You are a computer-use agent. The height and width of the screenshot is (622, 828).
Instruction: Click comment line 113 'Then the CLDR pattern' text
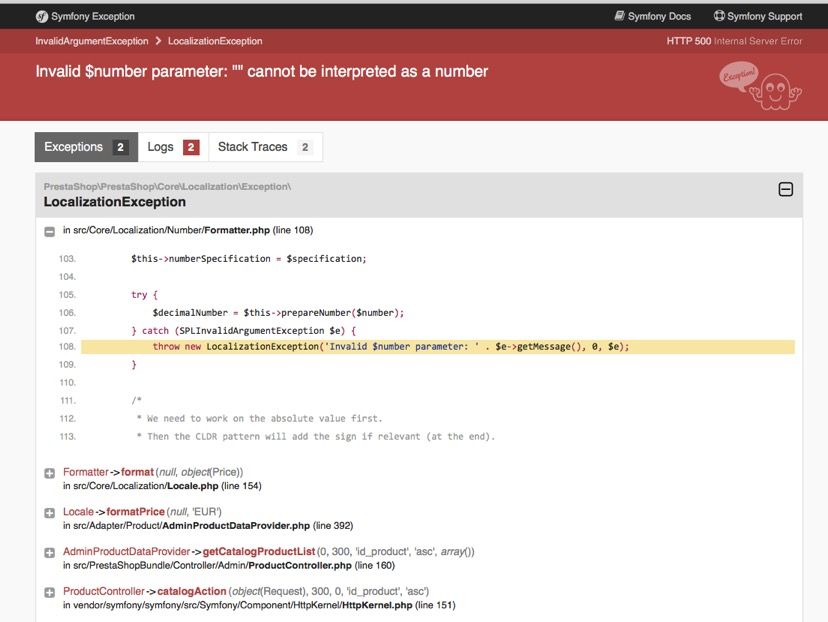click(316, 437)
